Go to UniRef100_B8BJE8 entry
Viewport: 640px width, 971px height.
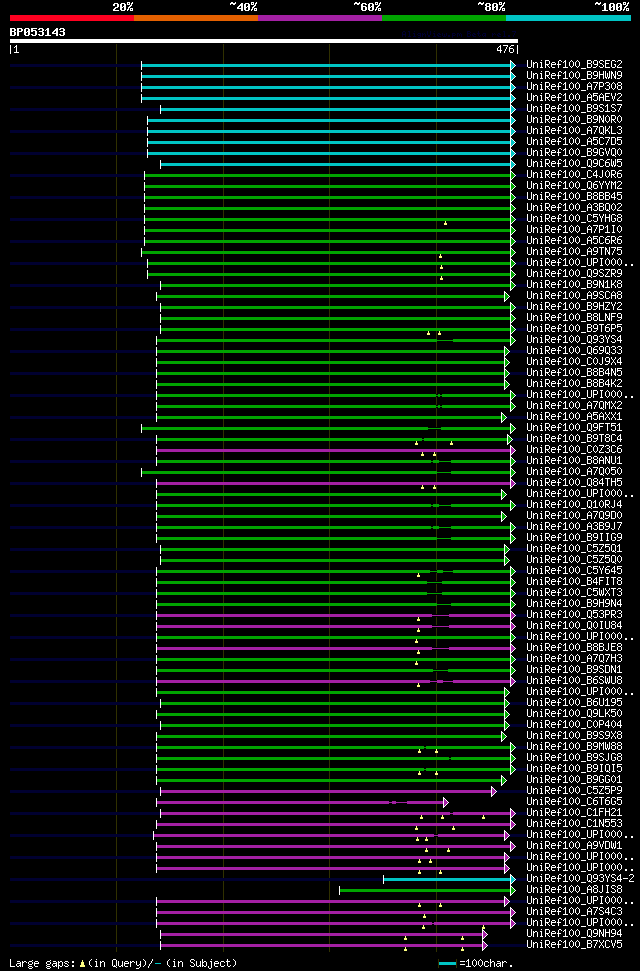coord(574,648)
